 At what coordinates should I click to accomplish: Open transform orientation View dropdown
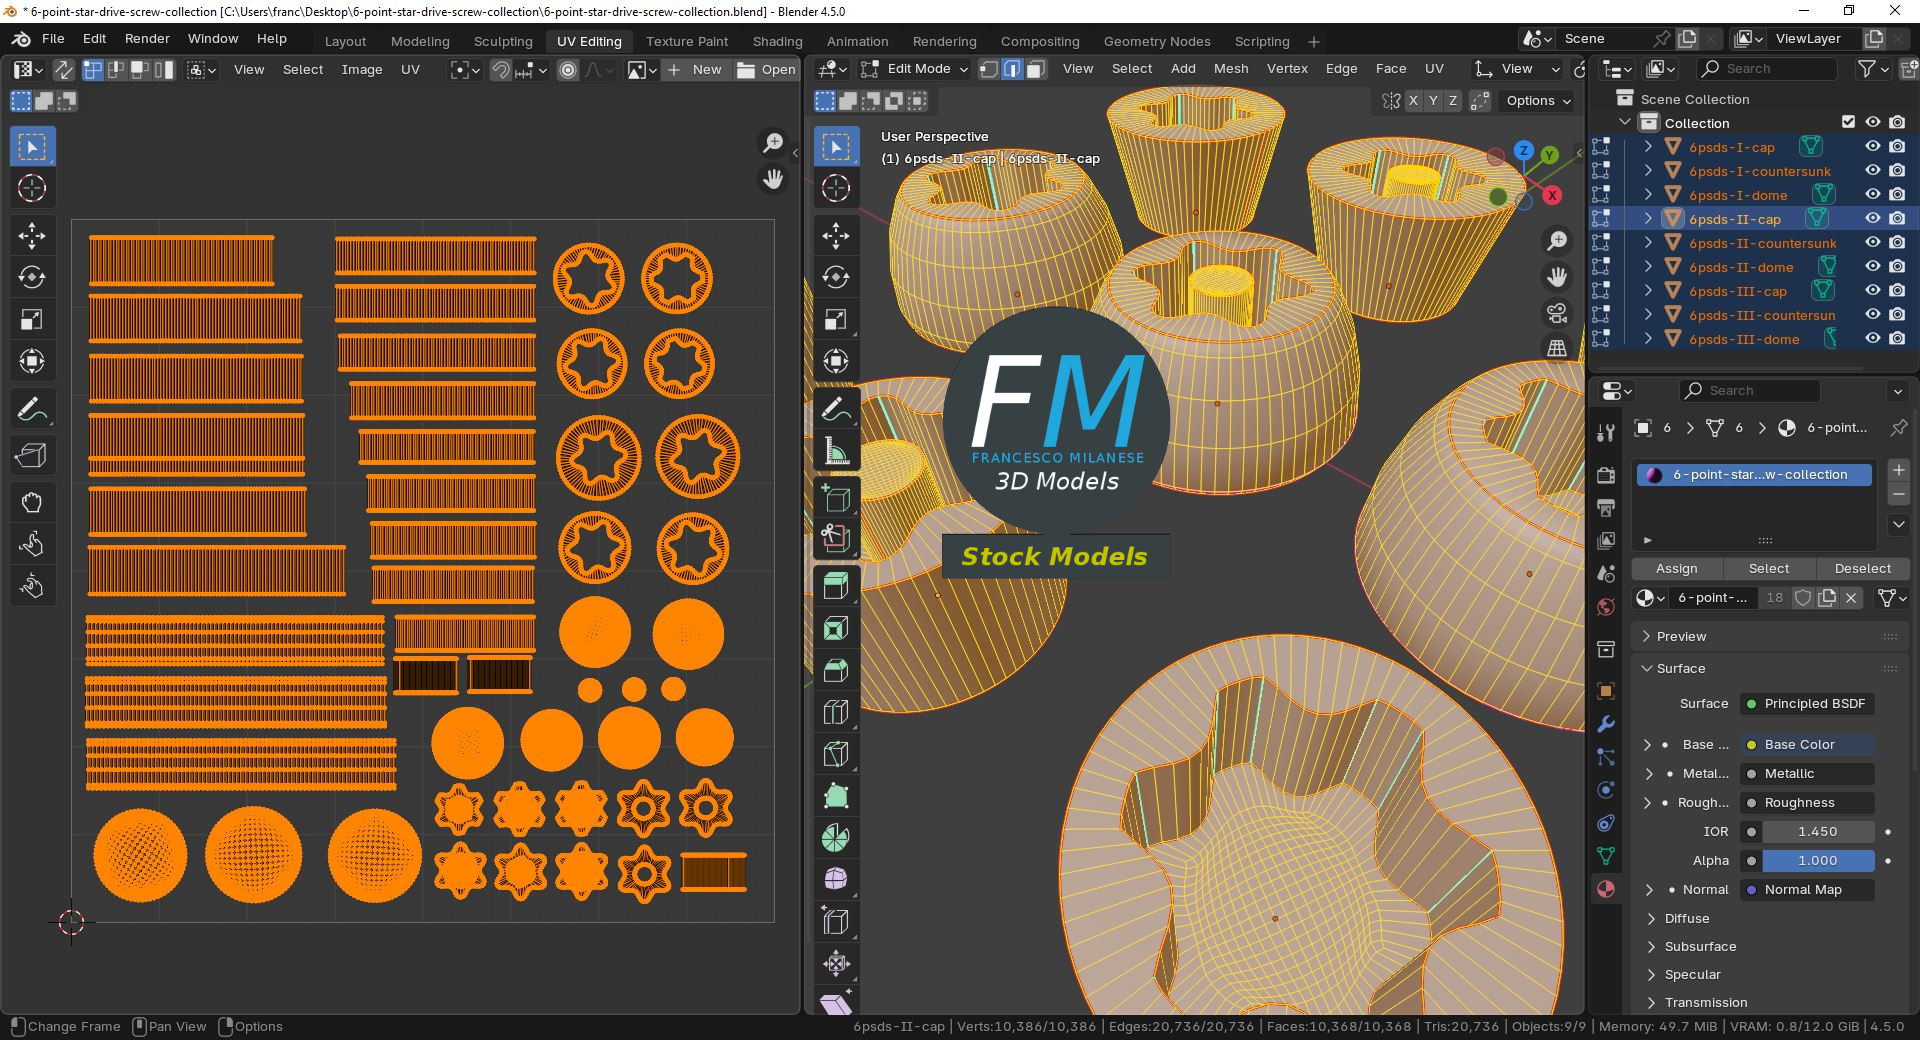point(1516,69)
